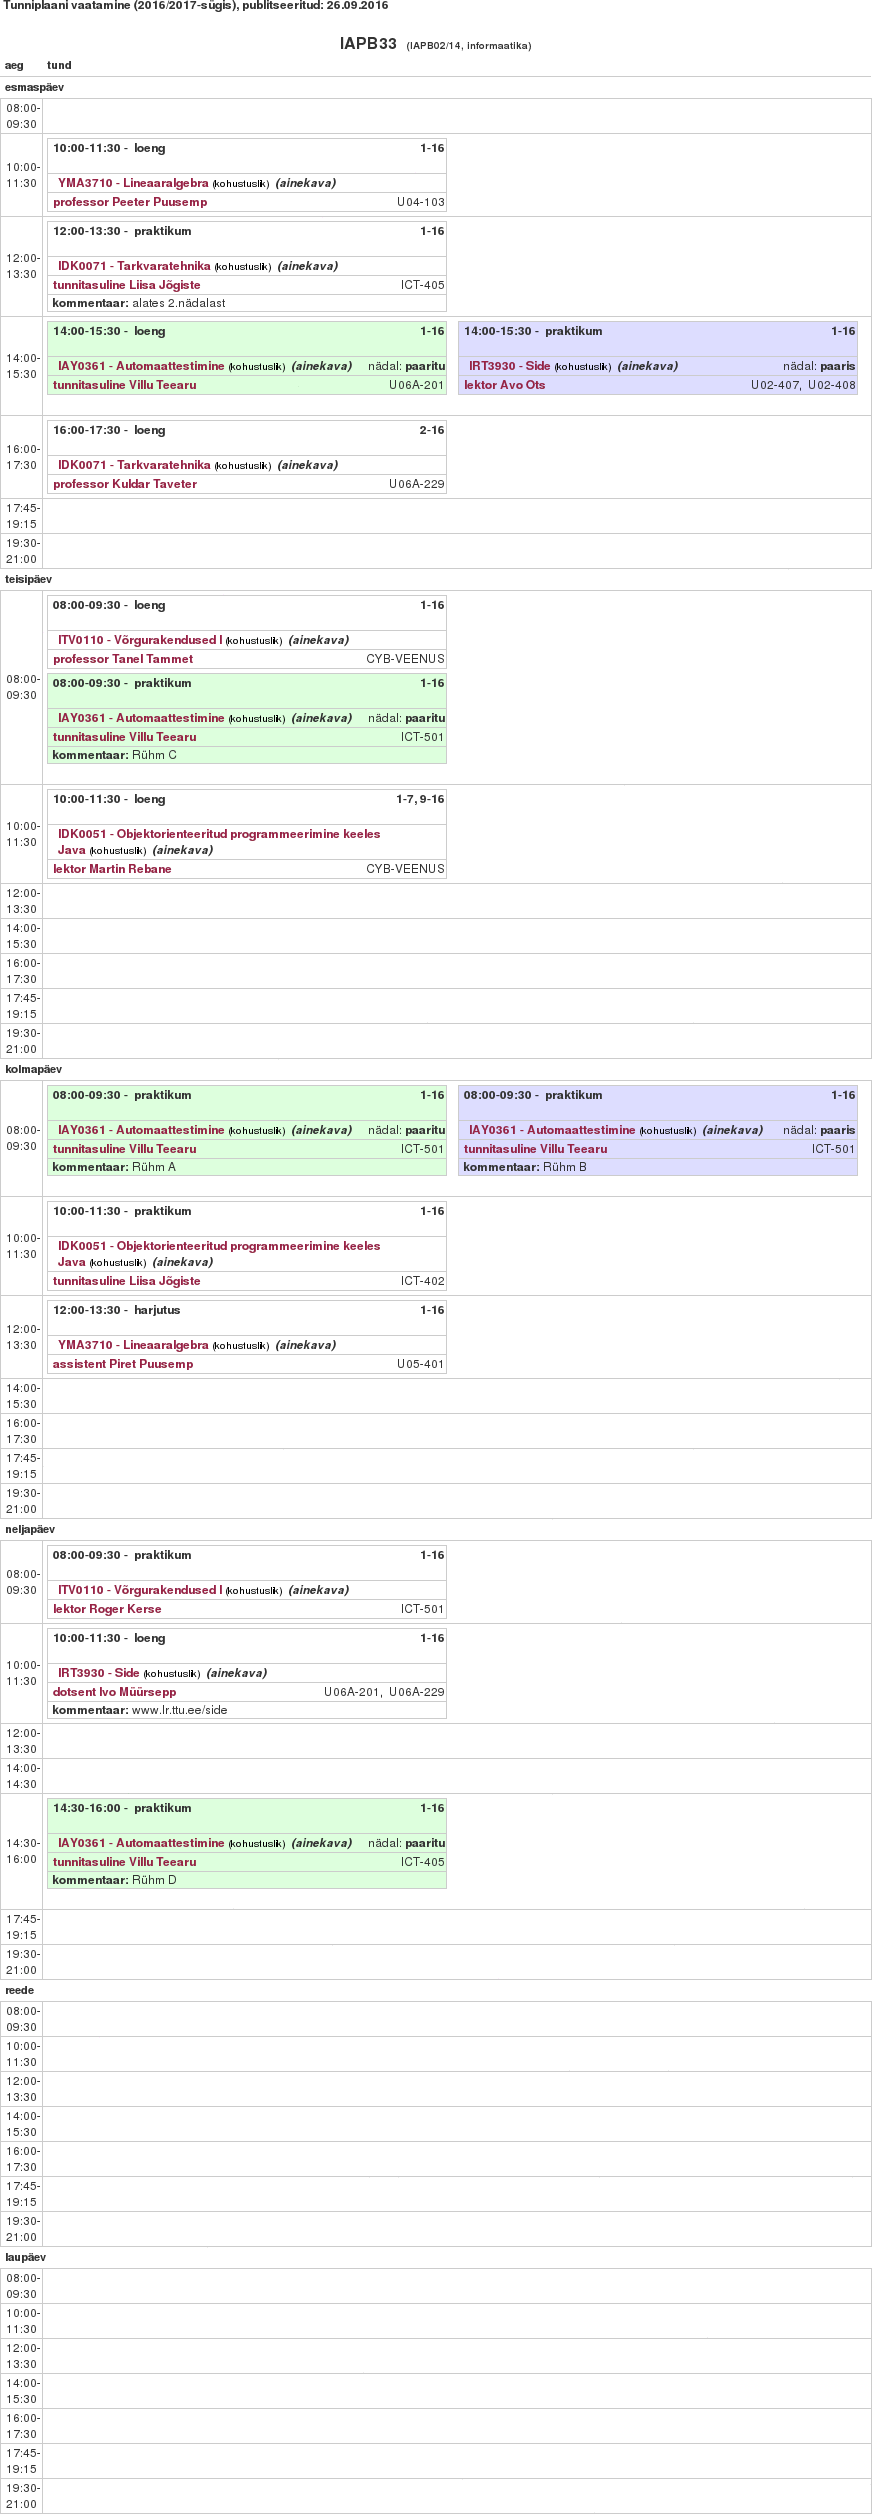This screenshot has width=872, height=2514.
Task: Open Tuesday's ITV0110 Võrgurakendused I lecture link
Action: pyautogui.click(x=140, y=640)
